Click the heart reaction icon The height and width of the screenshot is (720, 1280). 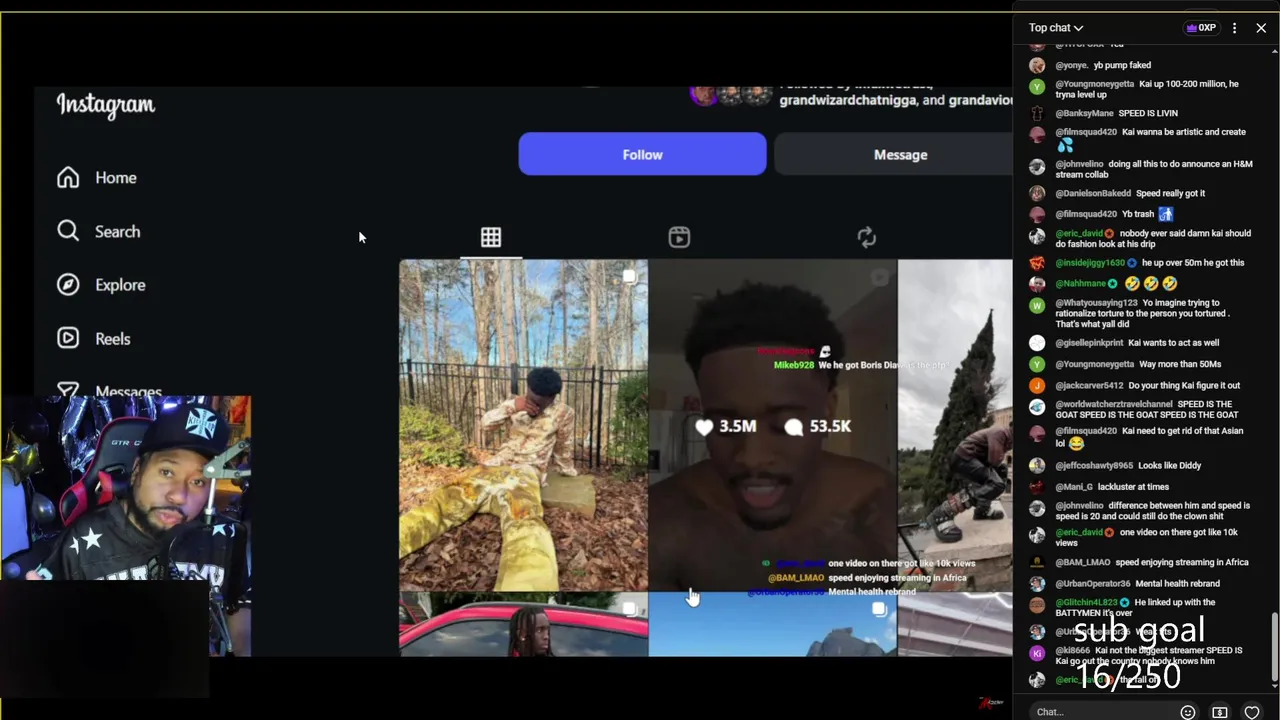point(1252,712)
